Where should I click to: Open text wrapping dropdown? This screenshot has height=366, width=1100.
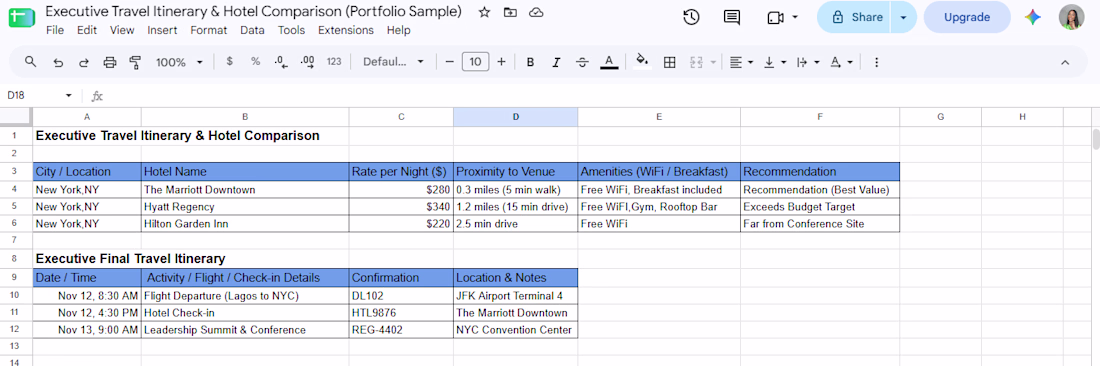point(808,62)
